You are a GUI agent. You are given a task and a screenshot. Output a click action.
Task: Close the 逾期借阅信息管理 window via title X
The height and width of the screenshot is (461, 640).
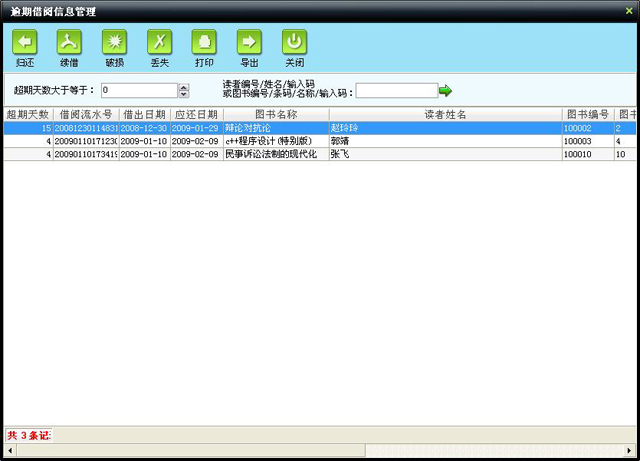tap(628, 8)
